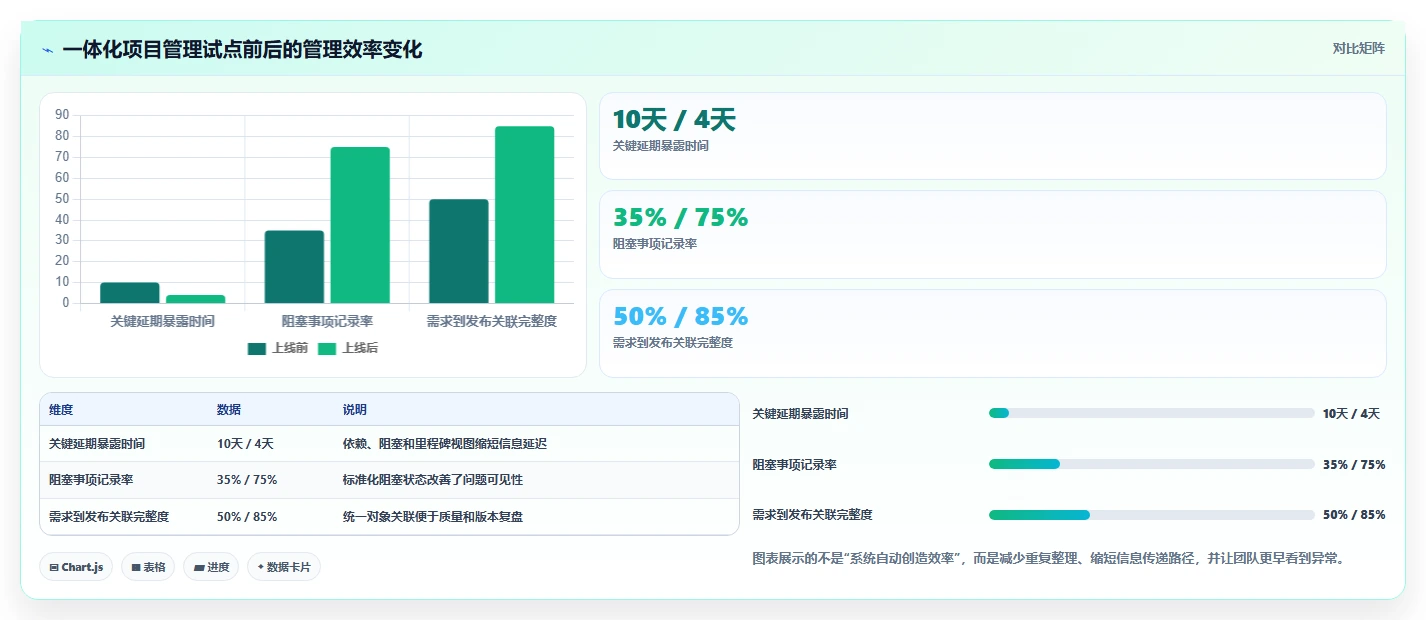Viewport: 1426px width, 620px height.
Task: Click table cell 关键延期暴露时间
Action: [x=97, y=443]
